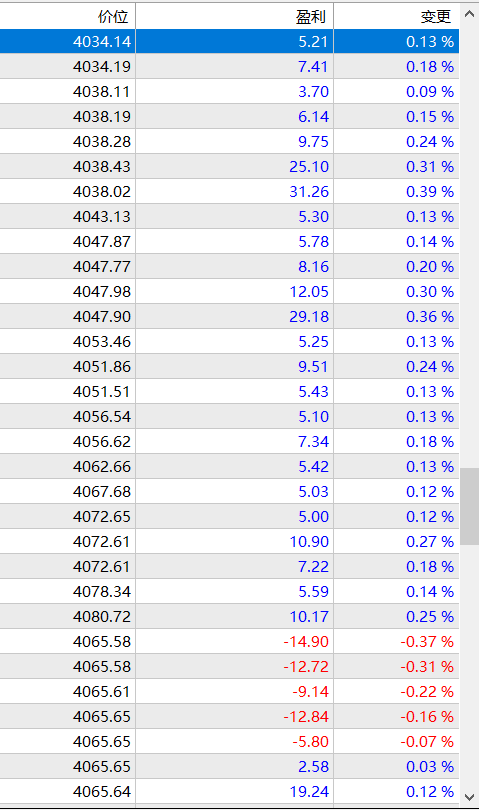Click the 价位 column header
Viewport: 479px width, 810px height.
(67, 16)
